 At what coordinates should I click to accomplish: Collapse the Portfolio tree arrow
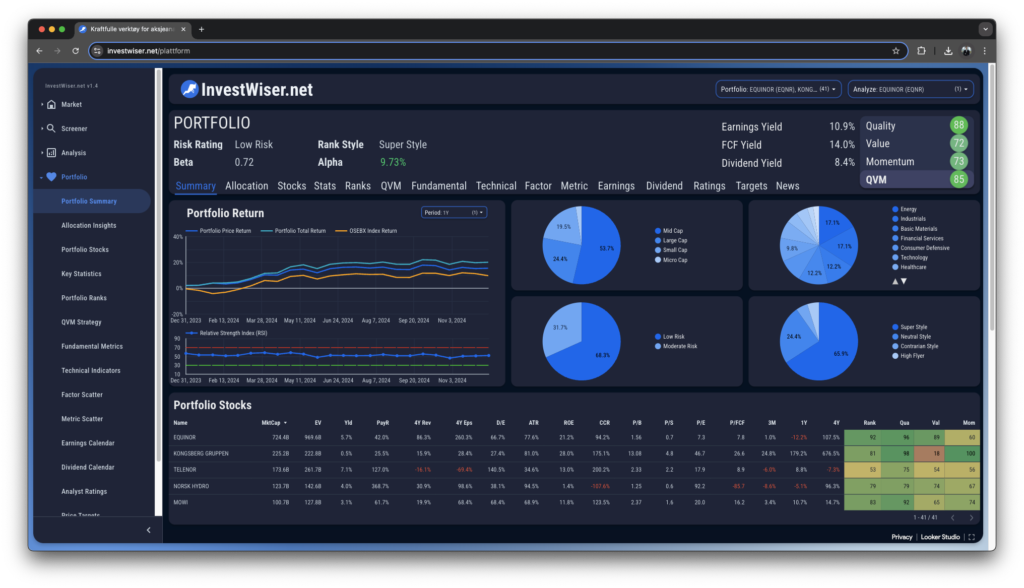(x=42, y=177)
